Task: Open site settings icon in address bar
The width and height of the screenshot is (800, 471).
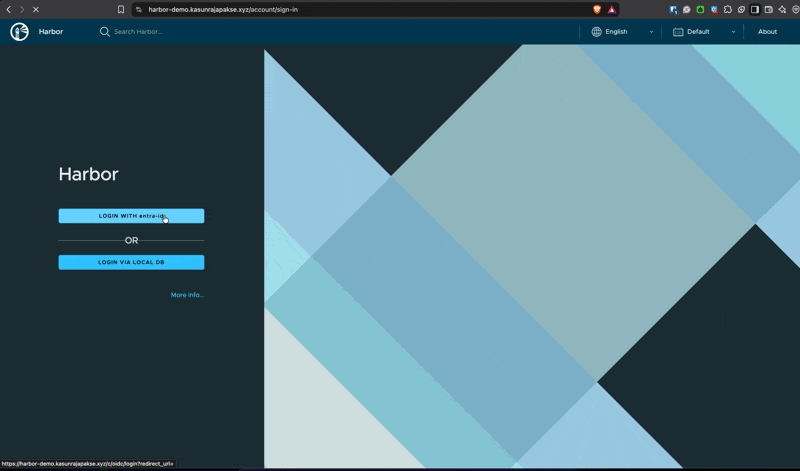Action: point(139,9)
